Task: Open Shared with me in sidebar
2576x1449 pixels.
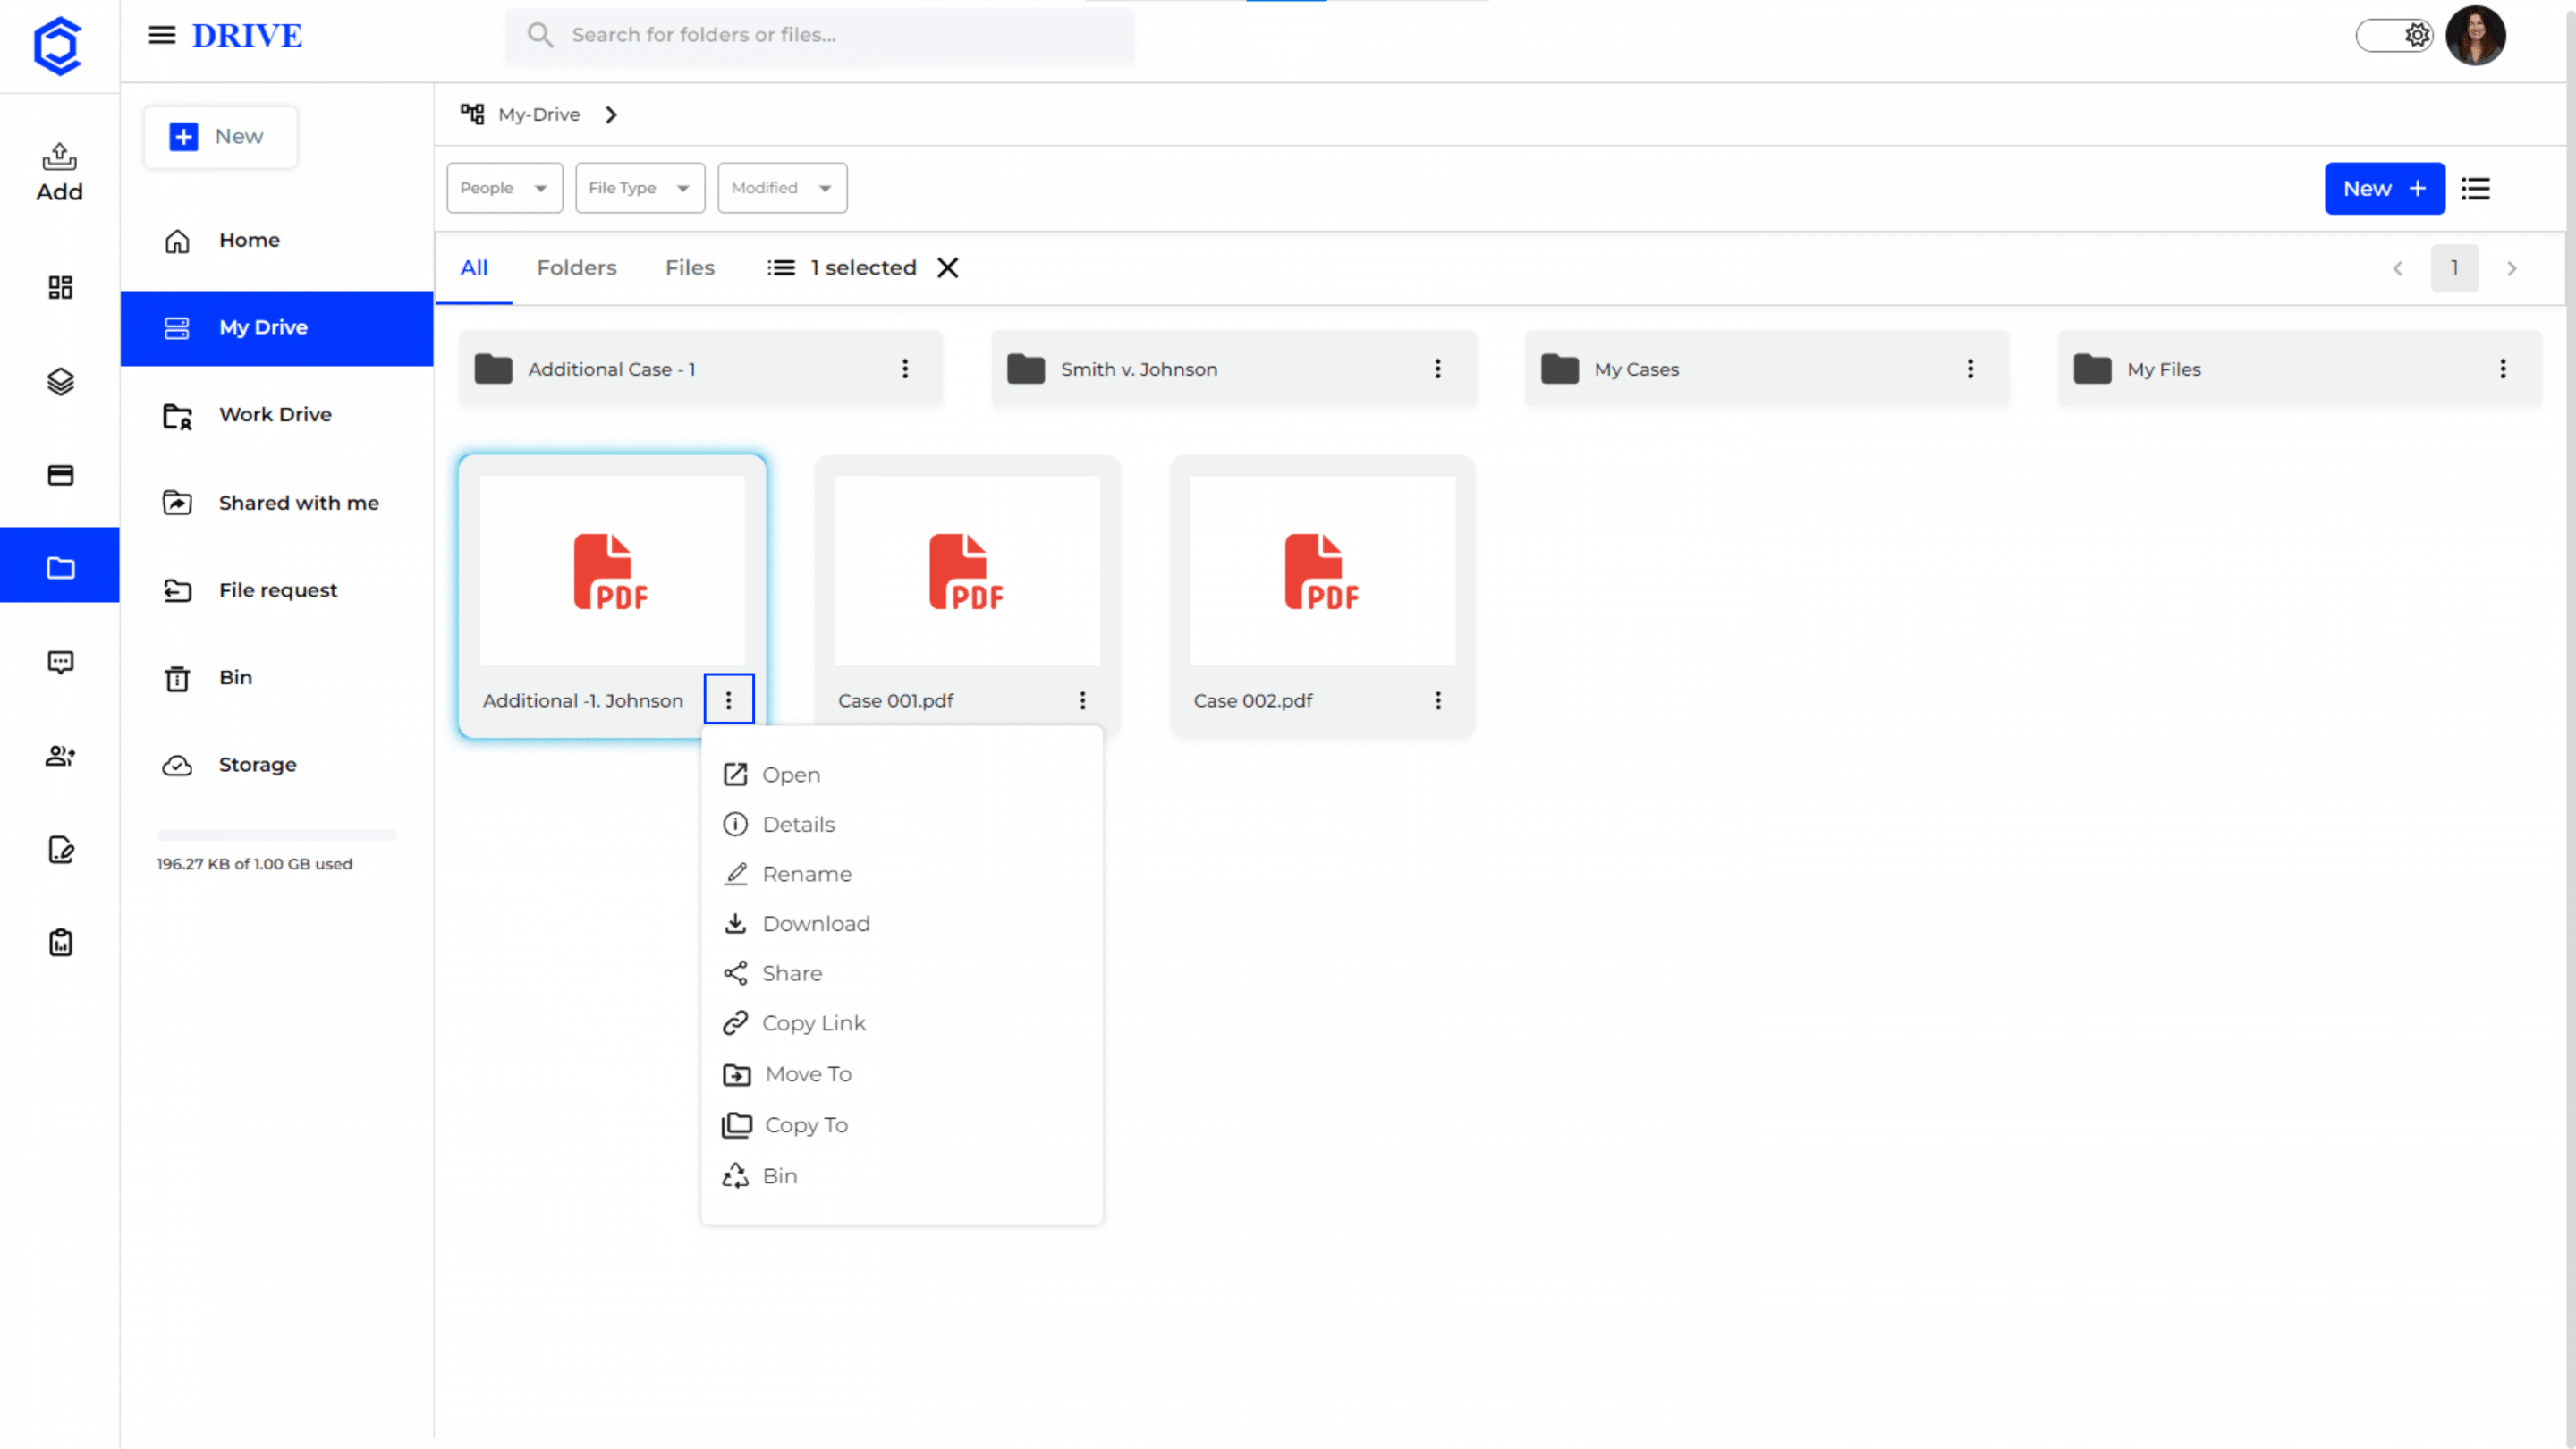Action: pos(277,503)
